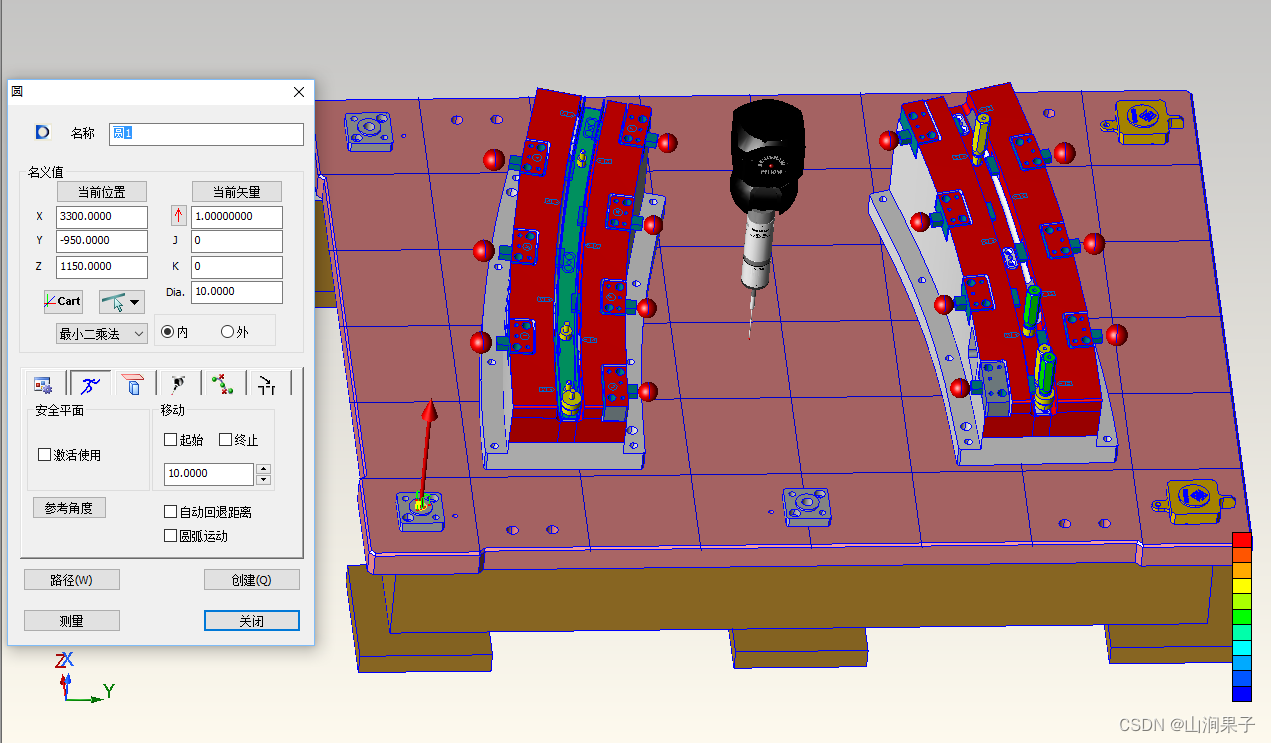Click the Z coordinate field 1150.0000

[102, 267]
